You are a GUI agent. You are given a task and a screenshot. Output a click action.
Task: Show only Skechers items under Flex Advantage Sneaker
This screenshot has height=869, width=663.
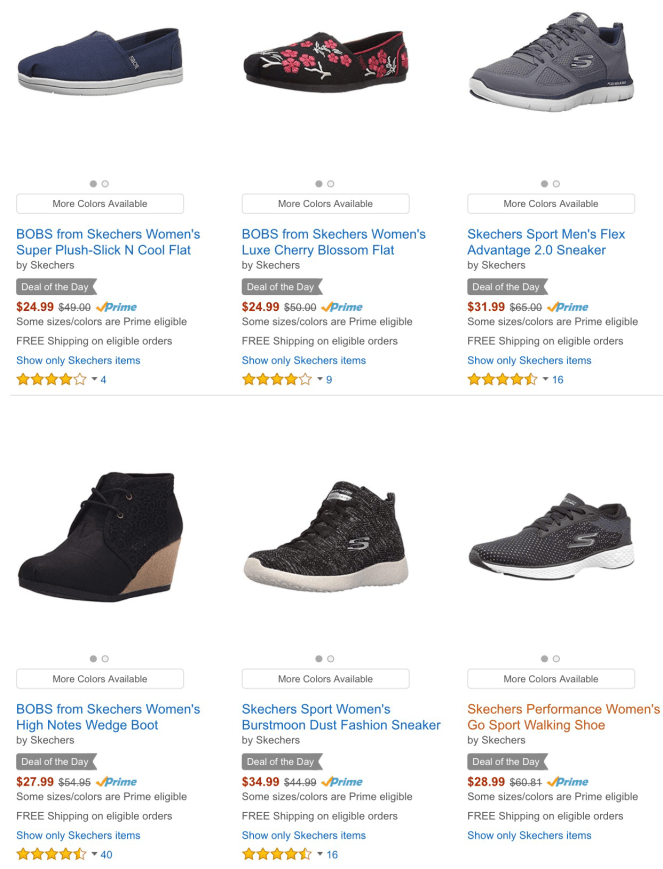coord(529,360)
